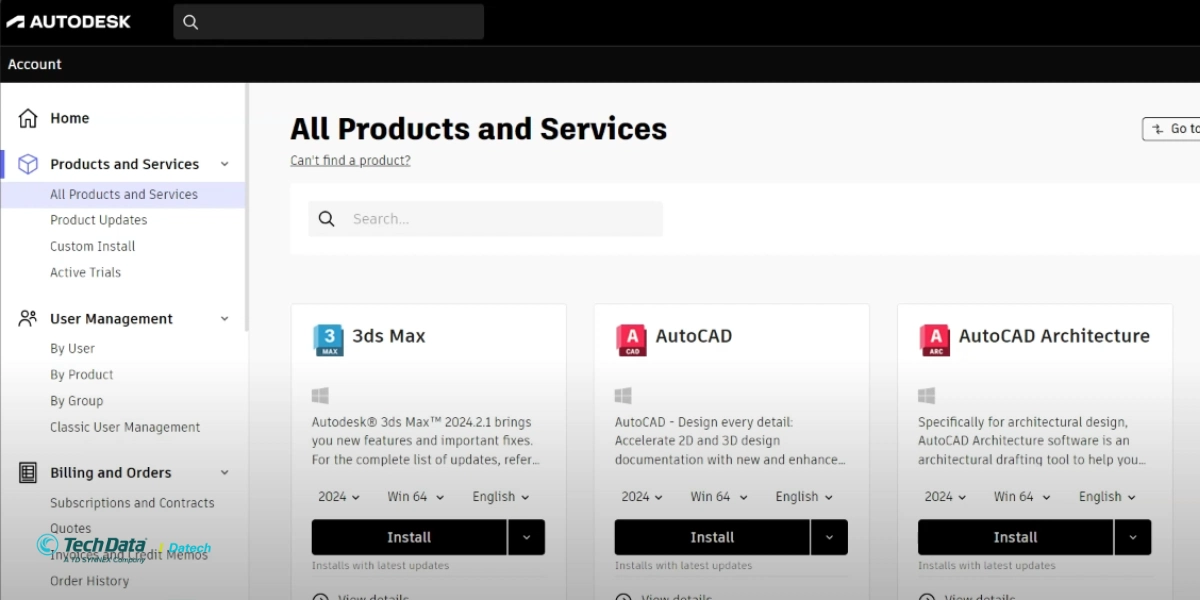Image resolution: width=1200 pixels, height=600 pixels.
Task: Click the Account label in header
Action: click(x=35, y=64)
